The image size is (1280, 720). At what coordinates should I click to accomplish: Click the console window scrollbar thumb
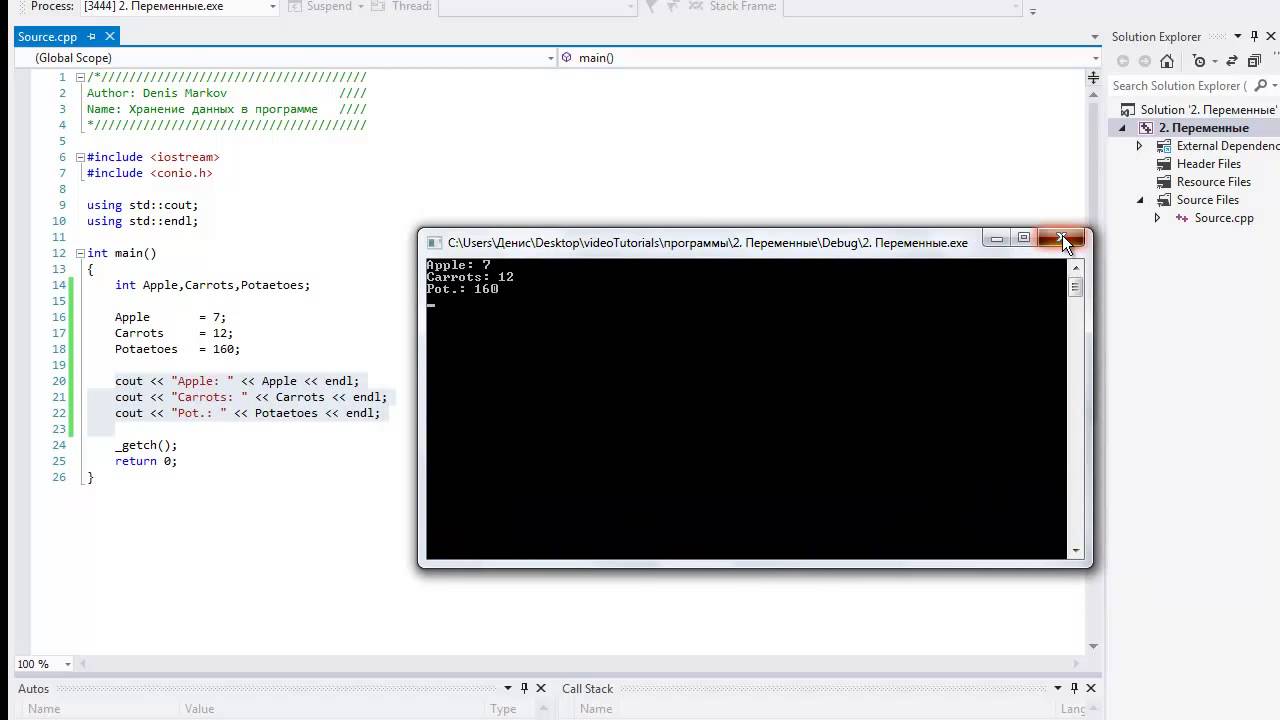1076,287
